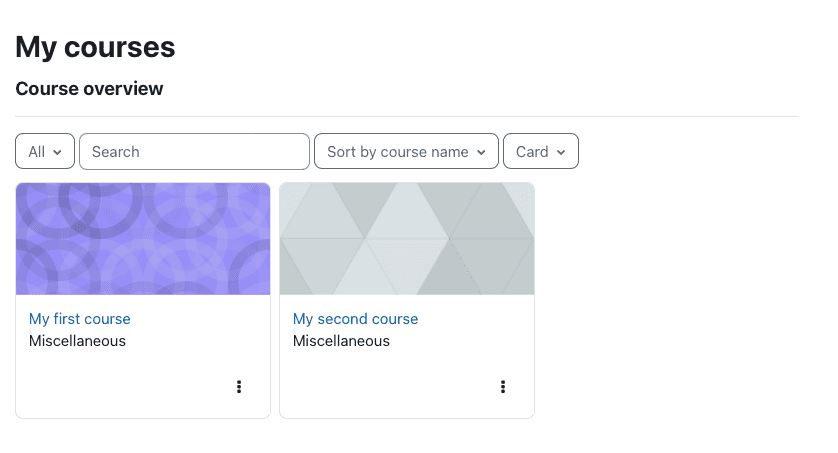Open the My first course link
The image size is (838, 453).
tap(80, 319)
